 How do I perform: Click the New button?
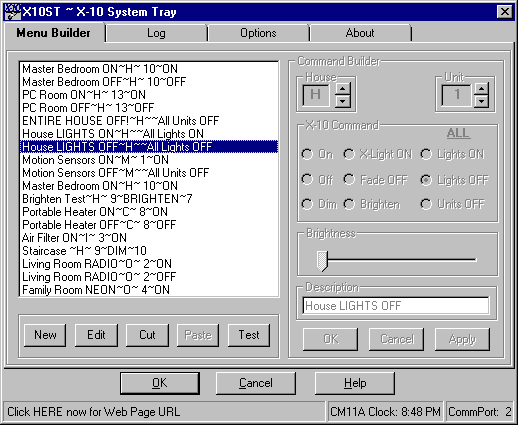(45, 335)
